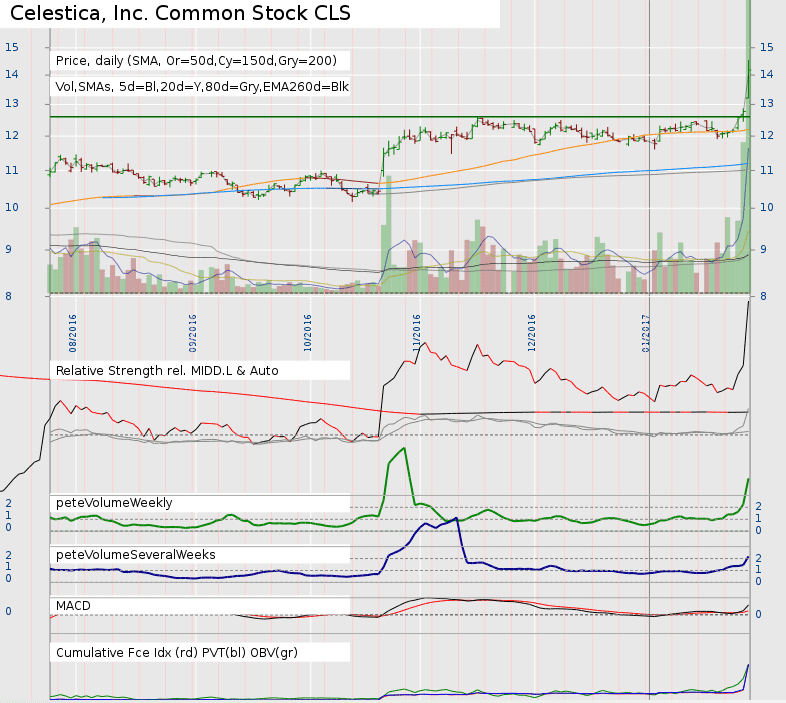
Task: Click the left price axis value 11
Action: [12, 170]
